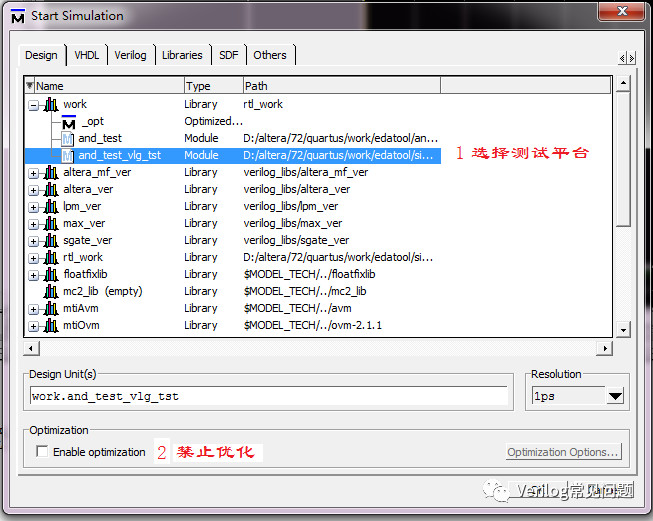Select the and_test_vlg_tst module row
The width and height of the screenshot is (653, 521).
(233, 156)
